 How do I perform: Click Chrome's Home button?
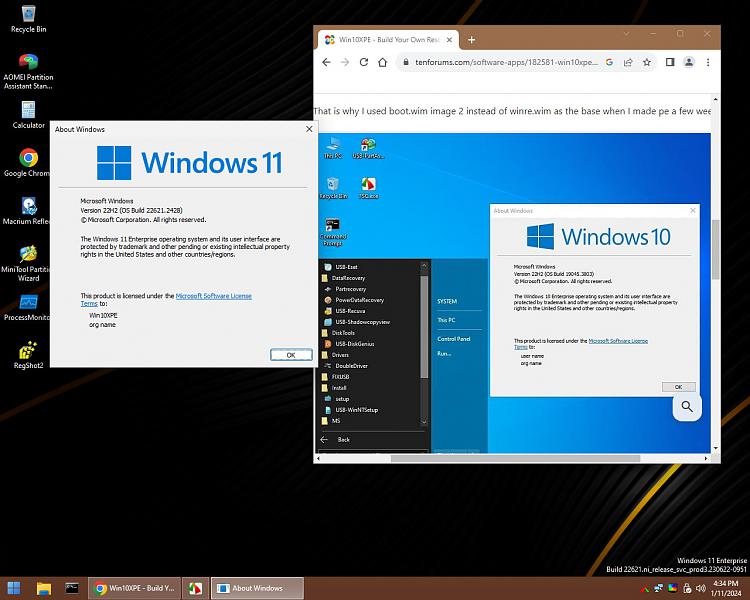tap(382, 62)
